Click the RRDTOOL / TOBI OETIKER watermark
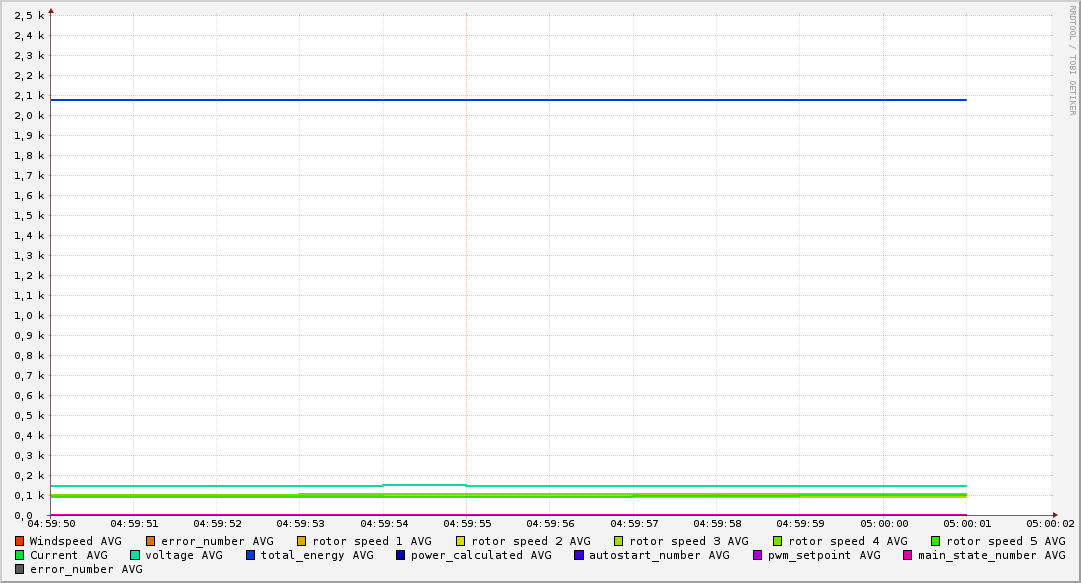Image resolution: width=1081 pixels, height=583 pixels. pyautogui.click(x=1072, y=60)
